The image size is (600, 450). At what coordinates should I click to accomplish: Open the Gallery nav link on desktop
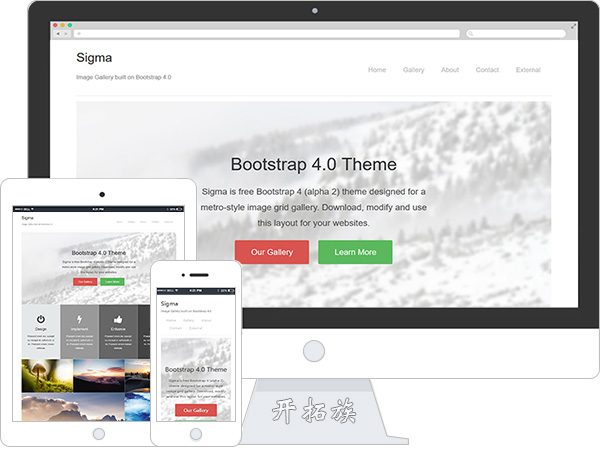[413, 70]
